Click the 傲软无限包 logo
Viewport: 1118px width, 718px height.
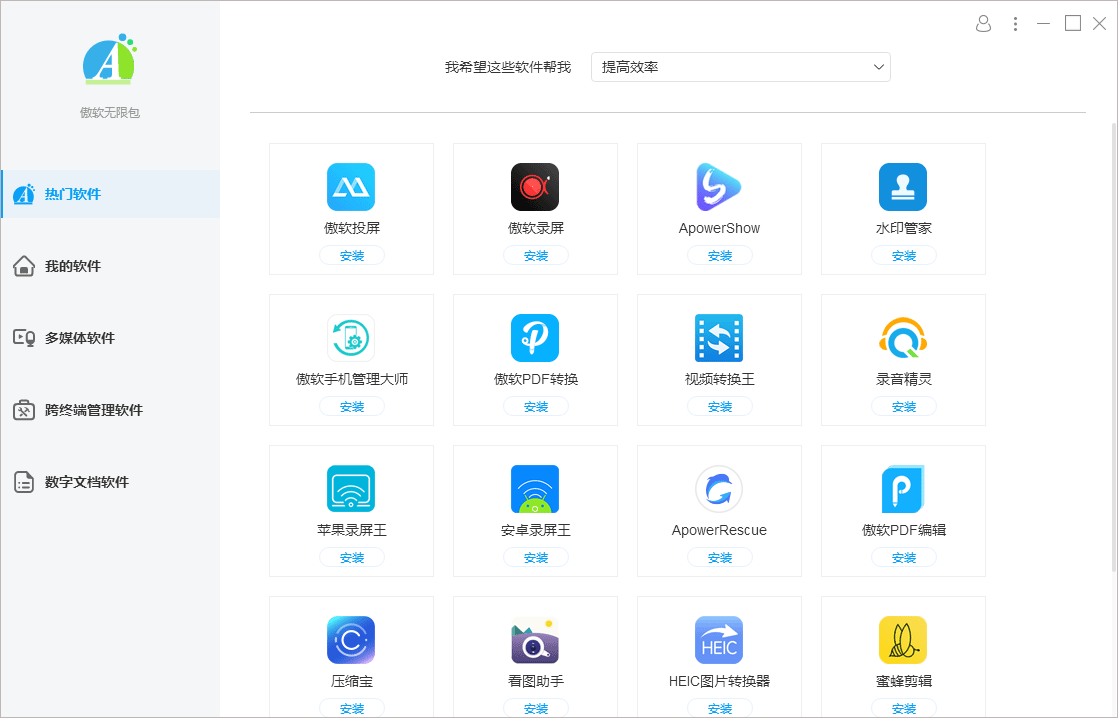109,59
